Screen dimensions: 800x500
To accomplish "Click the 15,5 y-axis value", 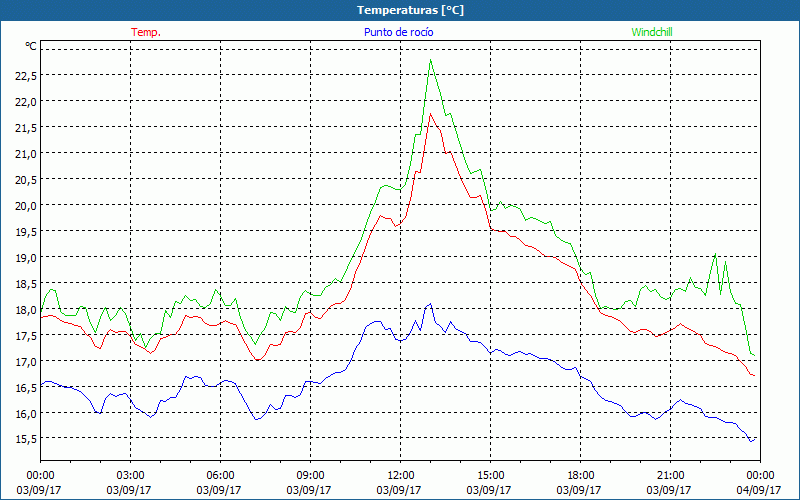I will click(x=26, y=439).
